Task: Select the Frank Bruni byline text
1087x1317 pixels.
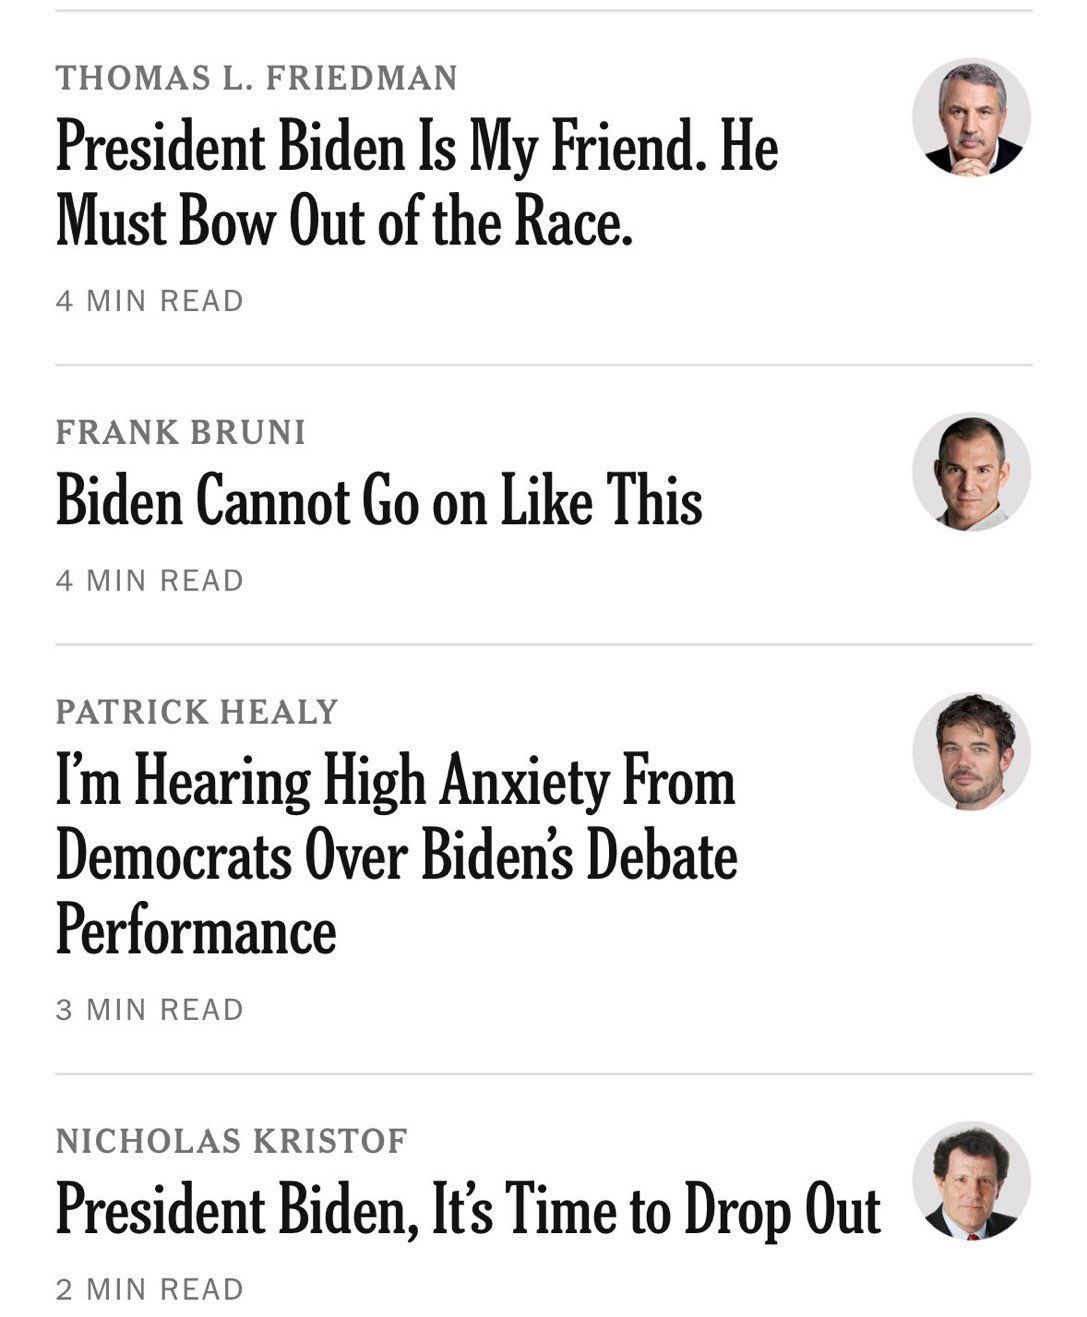Action: pyautogui.click(x=181, y=432)
